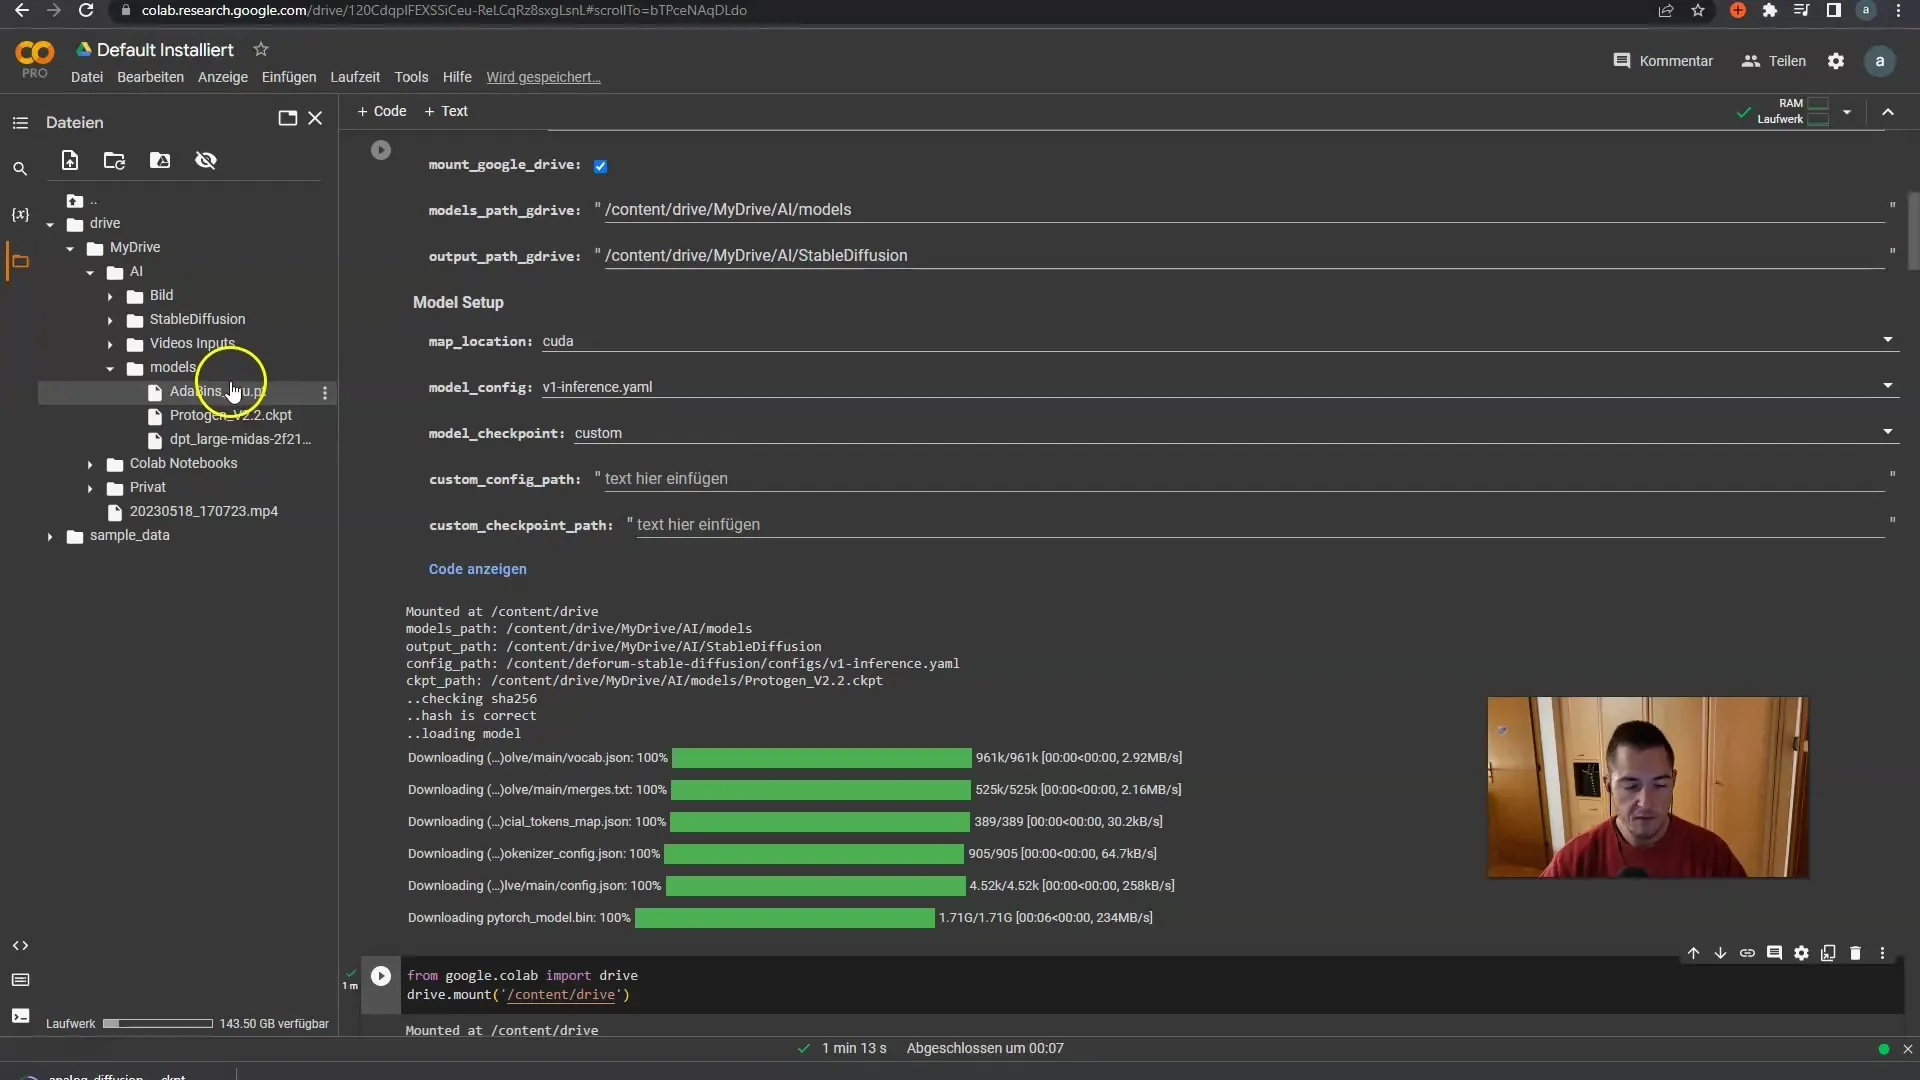1920x1080 pixels.
Task: Click the hide filesystem icon in sidebar
Action: pos(206,161)
